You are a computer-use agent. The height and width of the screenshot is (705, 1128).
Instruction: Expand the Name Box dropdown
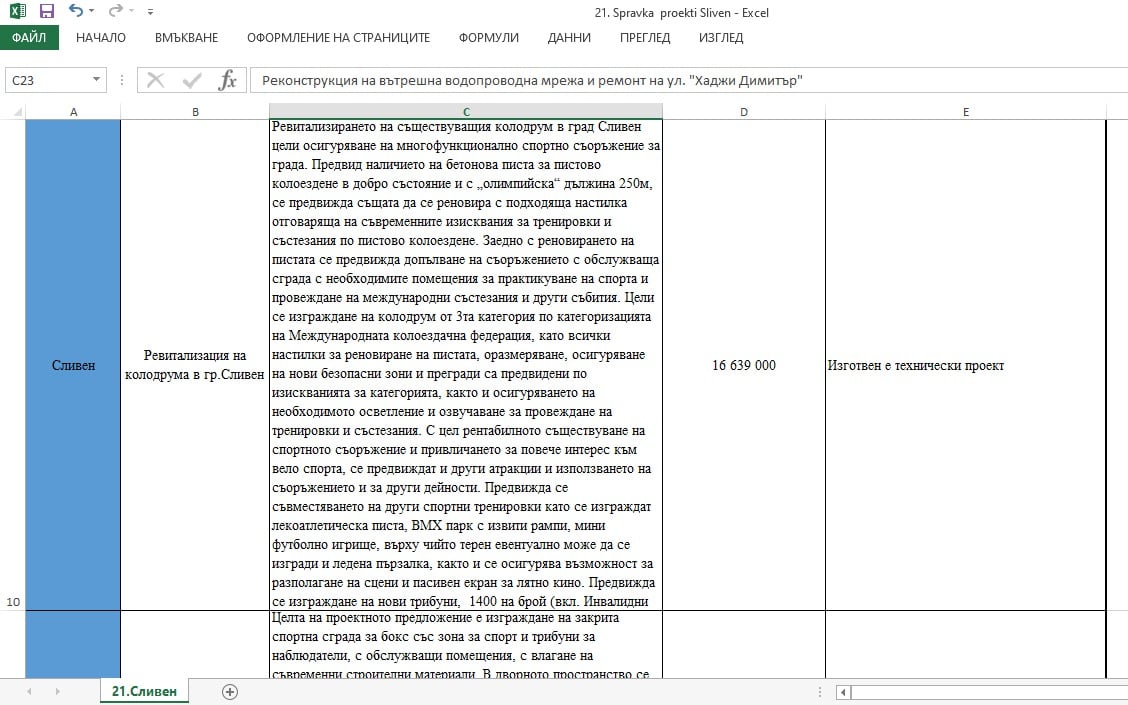click(x=97, y=80)
